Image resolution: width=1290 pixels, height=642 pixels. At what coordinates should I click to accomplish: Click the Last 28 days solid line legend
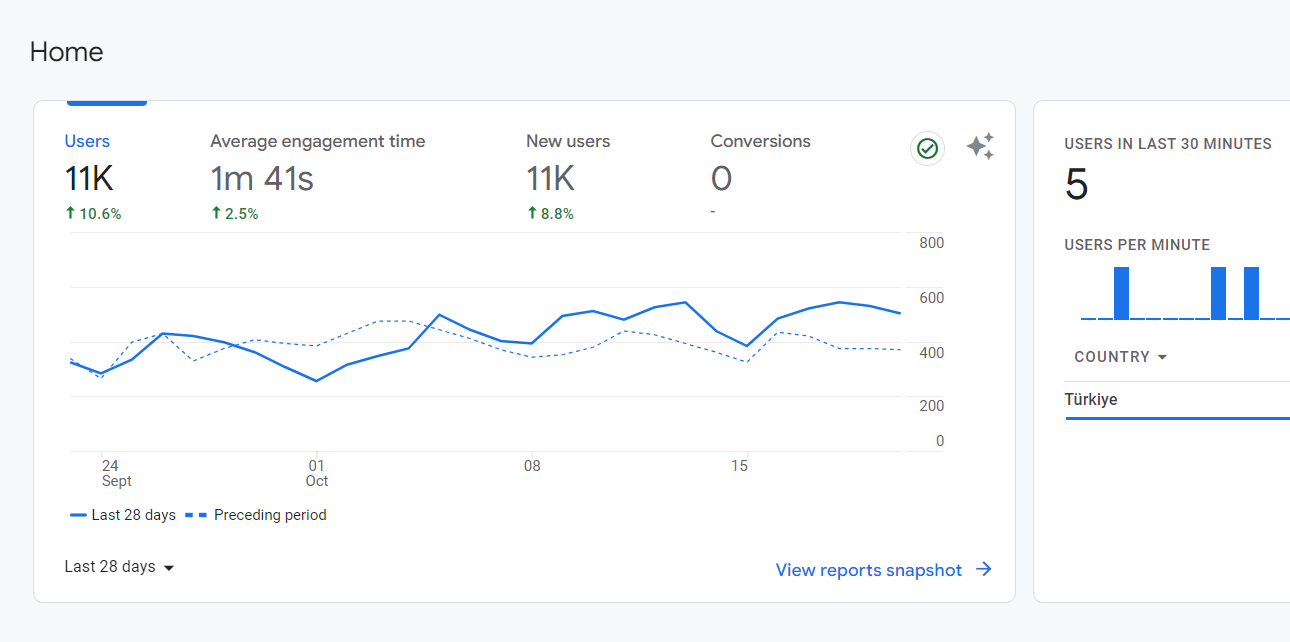[x=123, y=515]
